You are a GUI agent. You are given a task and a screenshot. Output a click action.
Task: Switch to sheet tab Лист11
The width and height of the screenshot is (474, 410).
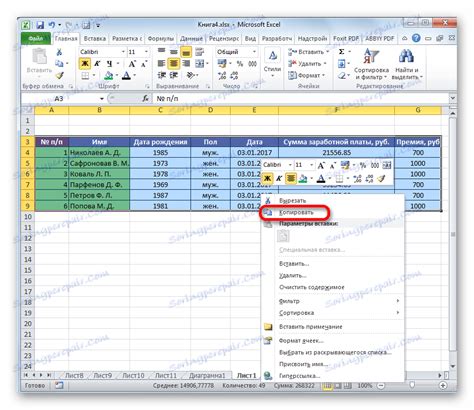tap(166, 375)
